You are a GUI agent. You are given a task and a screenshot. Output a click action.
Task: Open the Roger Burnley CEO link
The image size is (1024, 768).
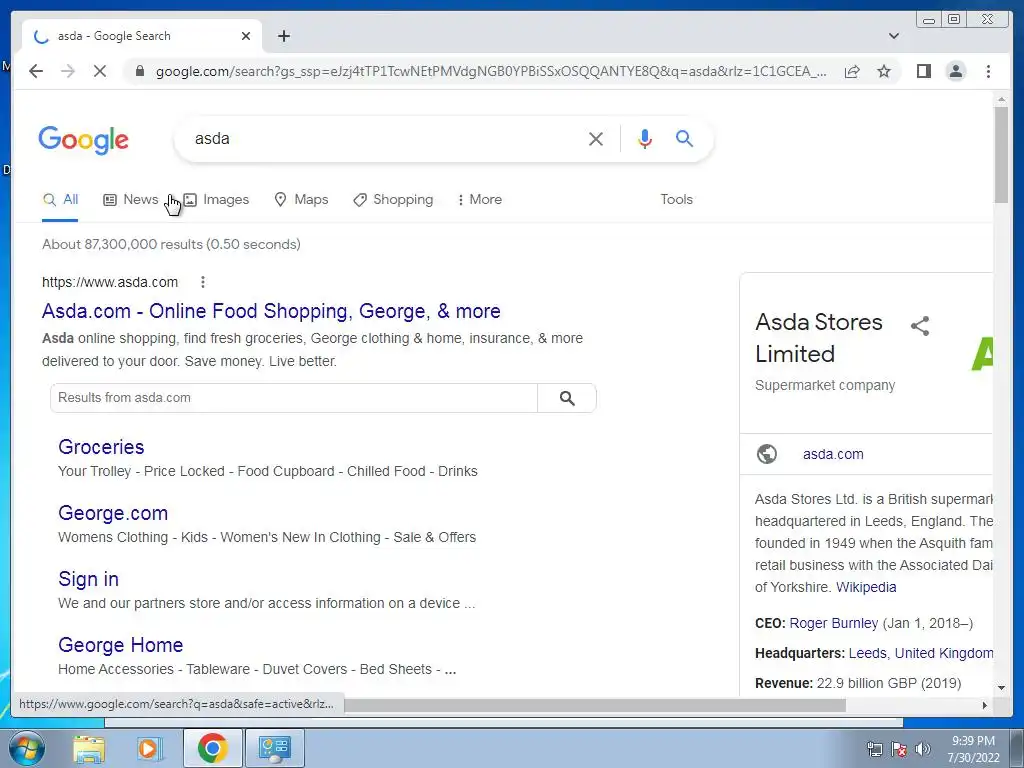[833, 623]
